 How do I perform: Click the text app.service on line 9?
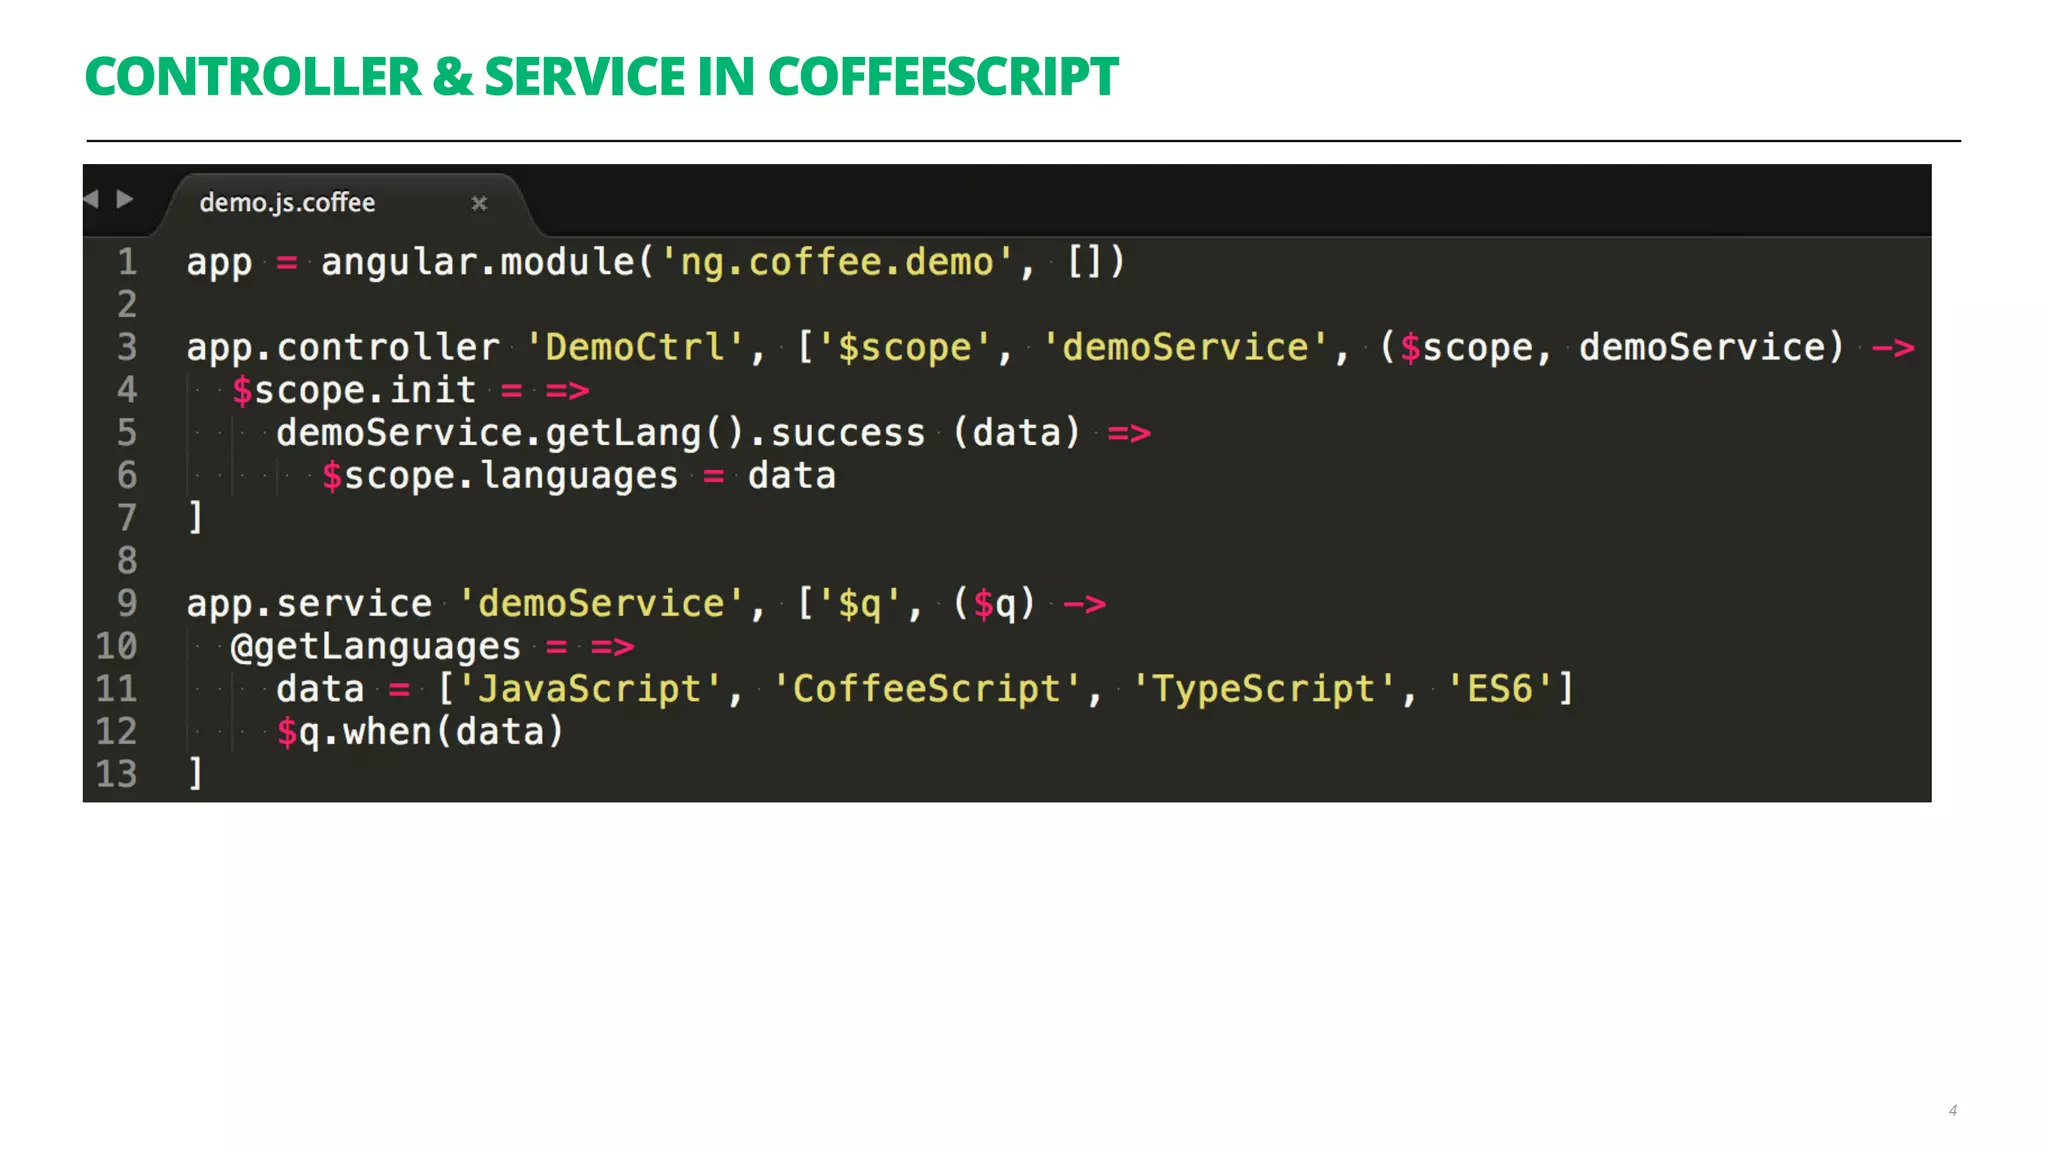(309, 603)
